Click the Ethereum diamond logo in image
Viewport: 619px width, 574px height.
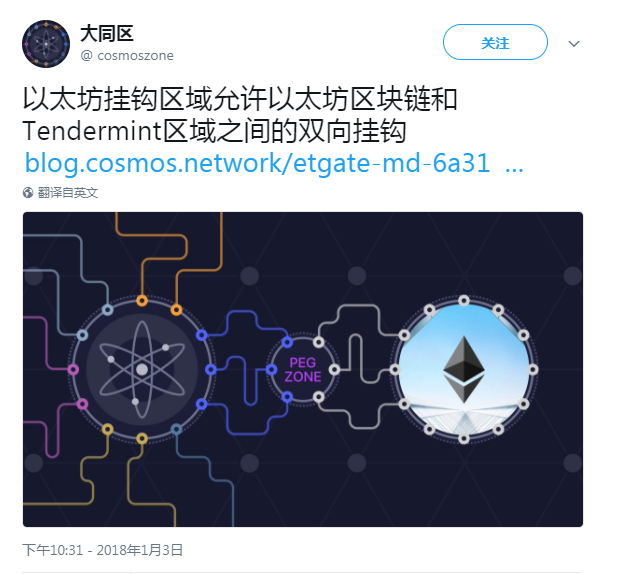tap(464, 369)
